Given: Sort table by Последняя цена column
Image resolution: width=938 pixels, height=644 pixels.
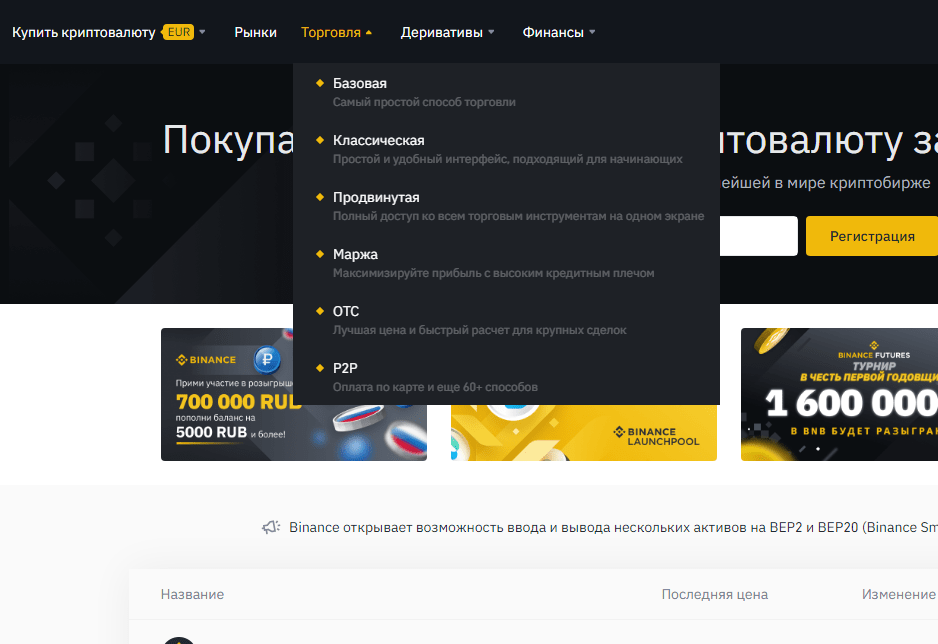Looking at the screenshot, I should [x=715, y=594].
